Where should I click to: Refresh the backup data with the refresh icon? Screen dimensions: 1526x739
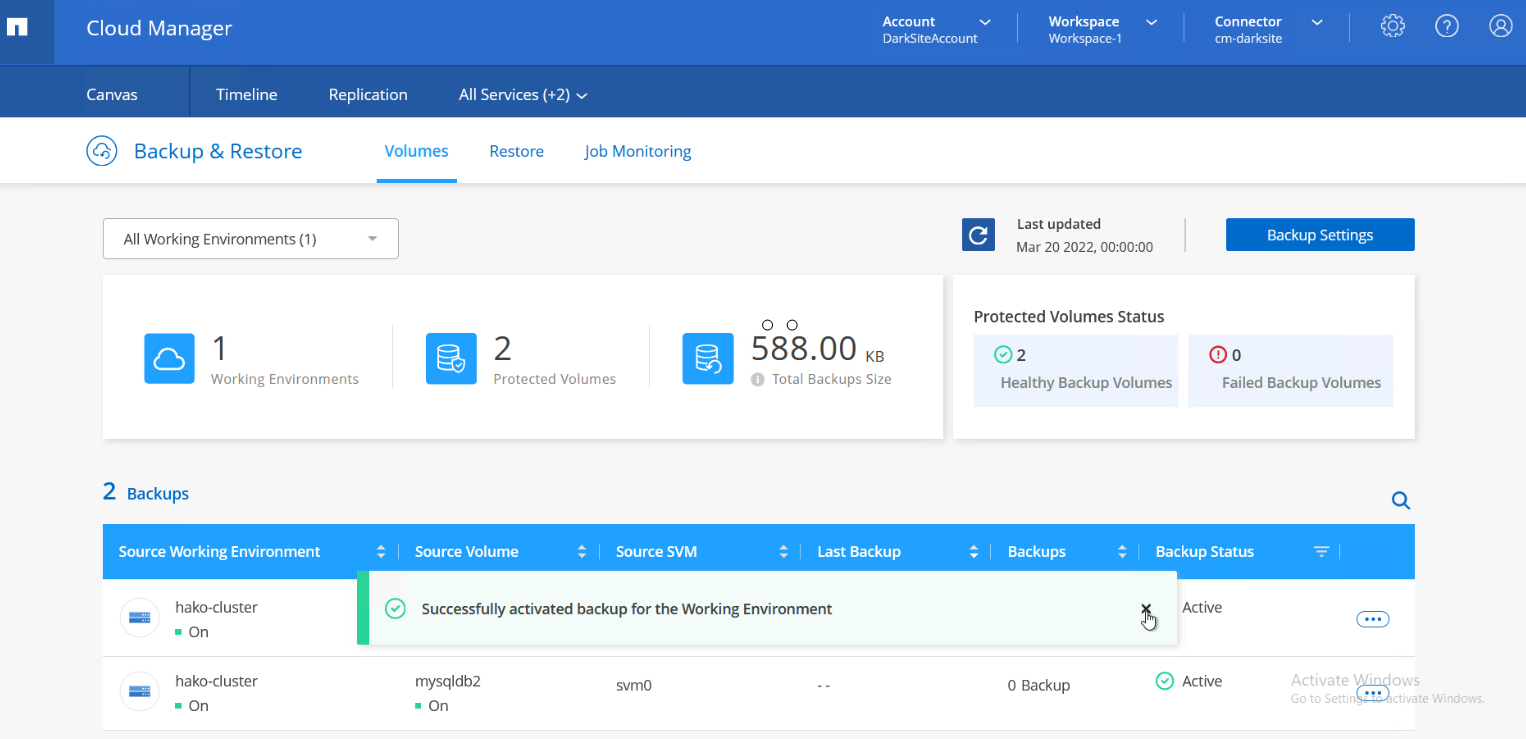coord(978,234)
